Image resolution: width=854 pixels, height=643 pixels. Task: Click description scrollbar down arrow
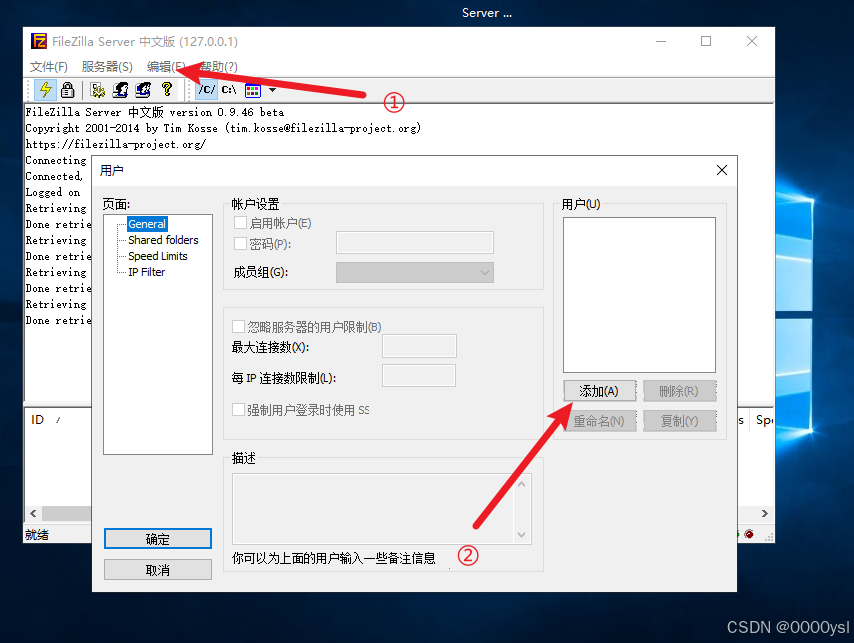(522, 535)
